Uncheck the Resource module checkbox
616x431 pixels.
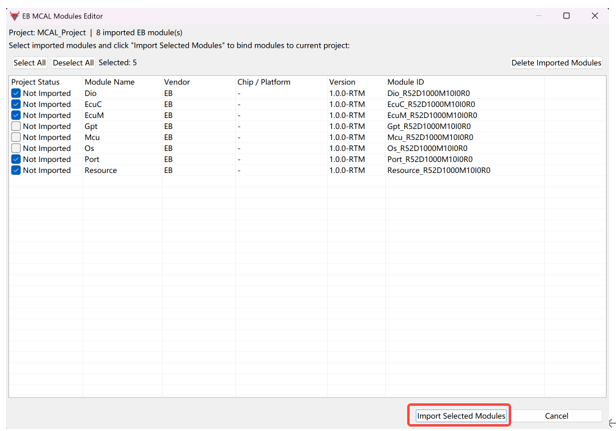16,170
